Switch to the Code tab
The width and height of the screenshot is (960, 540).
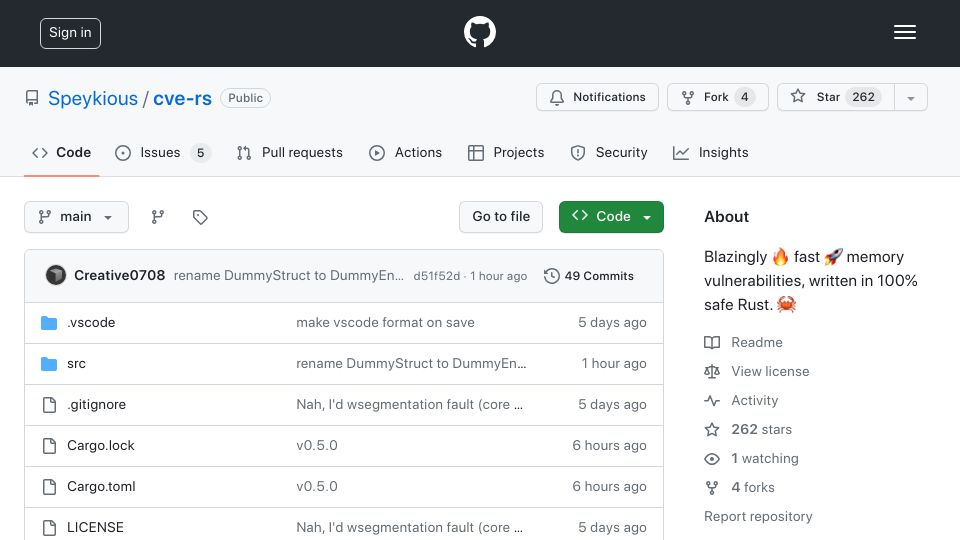pos(62,152)
